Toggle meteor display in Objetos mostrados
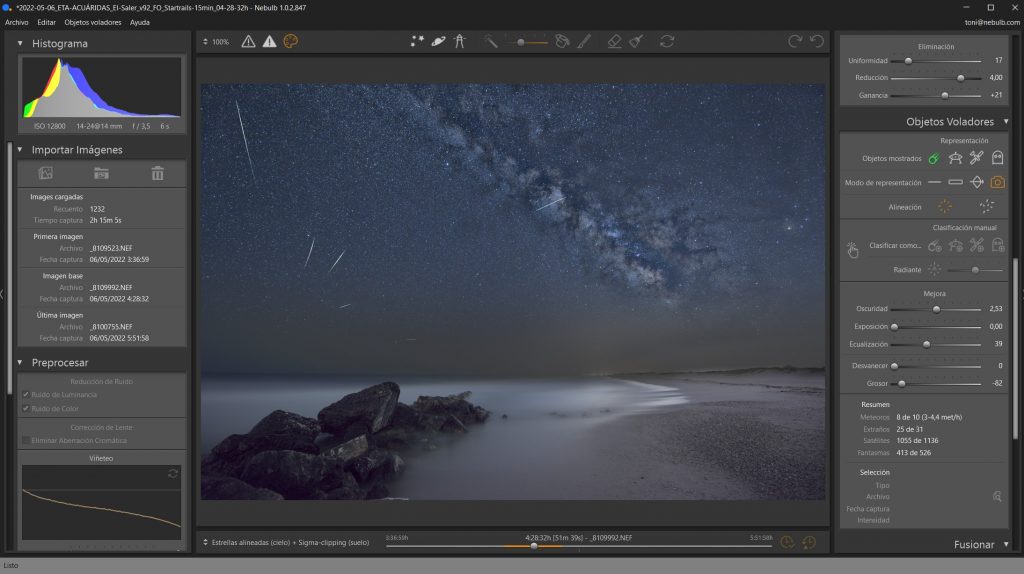1024x574 pixels. [934, 158]
